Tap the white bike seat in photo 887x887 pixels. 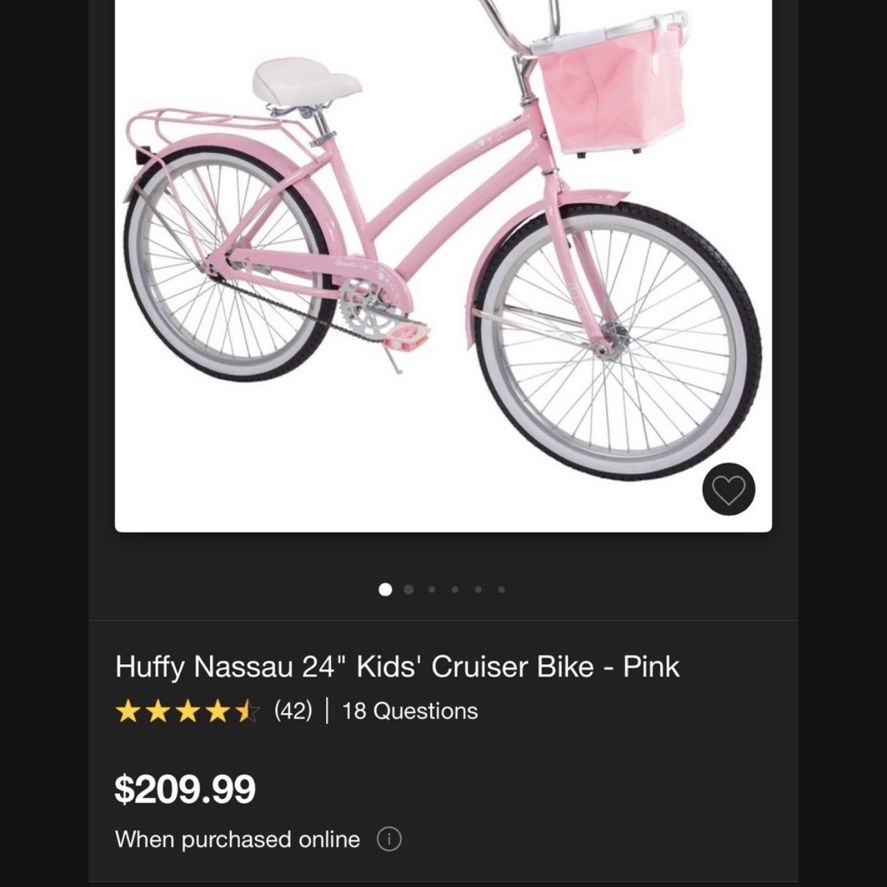307,81
